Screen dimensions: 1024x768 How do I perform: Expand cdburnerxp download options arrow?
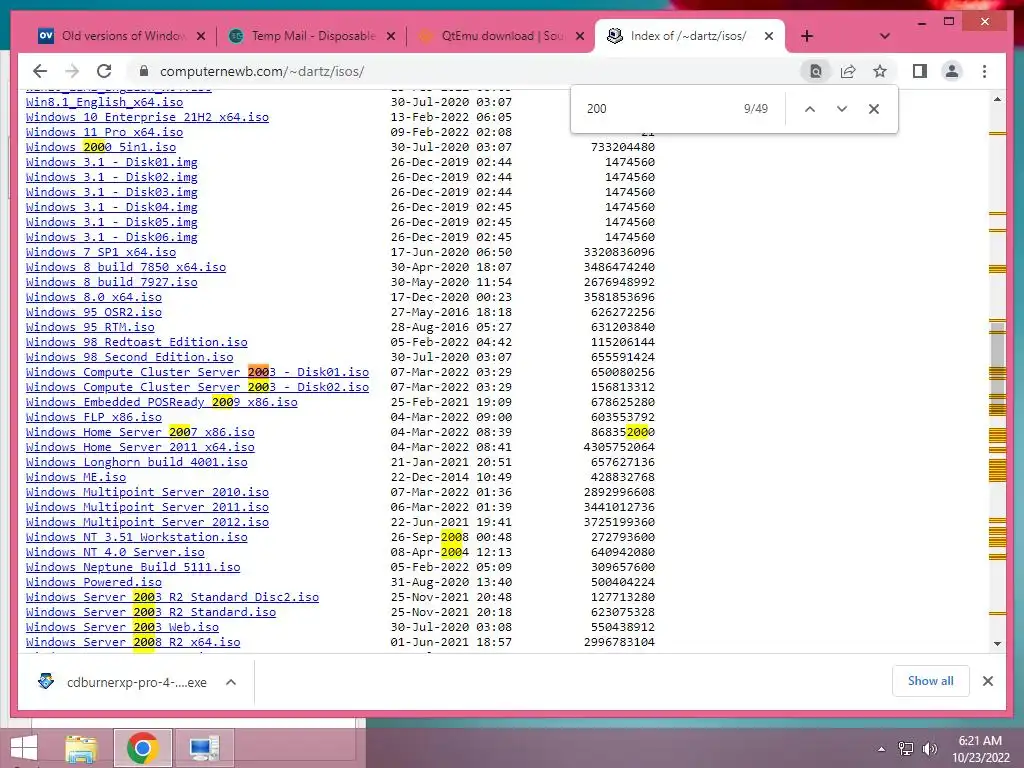click(231, 682)
